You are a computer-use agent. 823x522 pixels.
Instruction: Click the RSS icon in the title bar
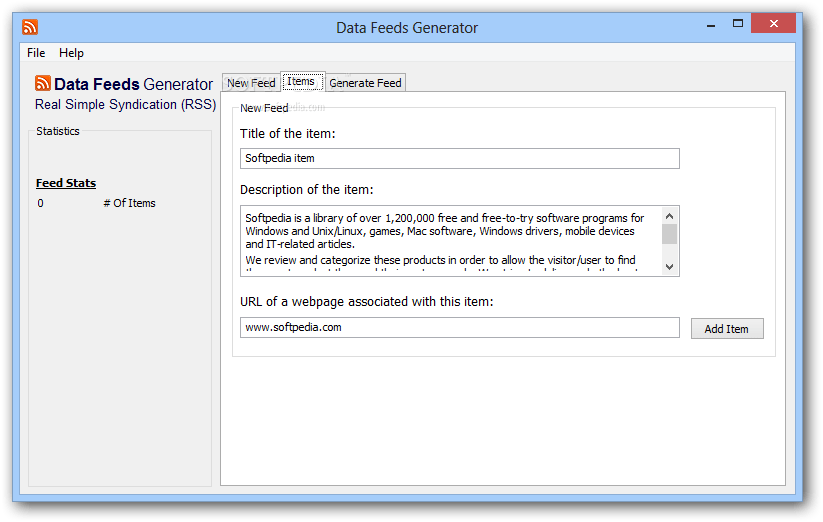30,27
